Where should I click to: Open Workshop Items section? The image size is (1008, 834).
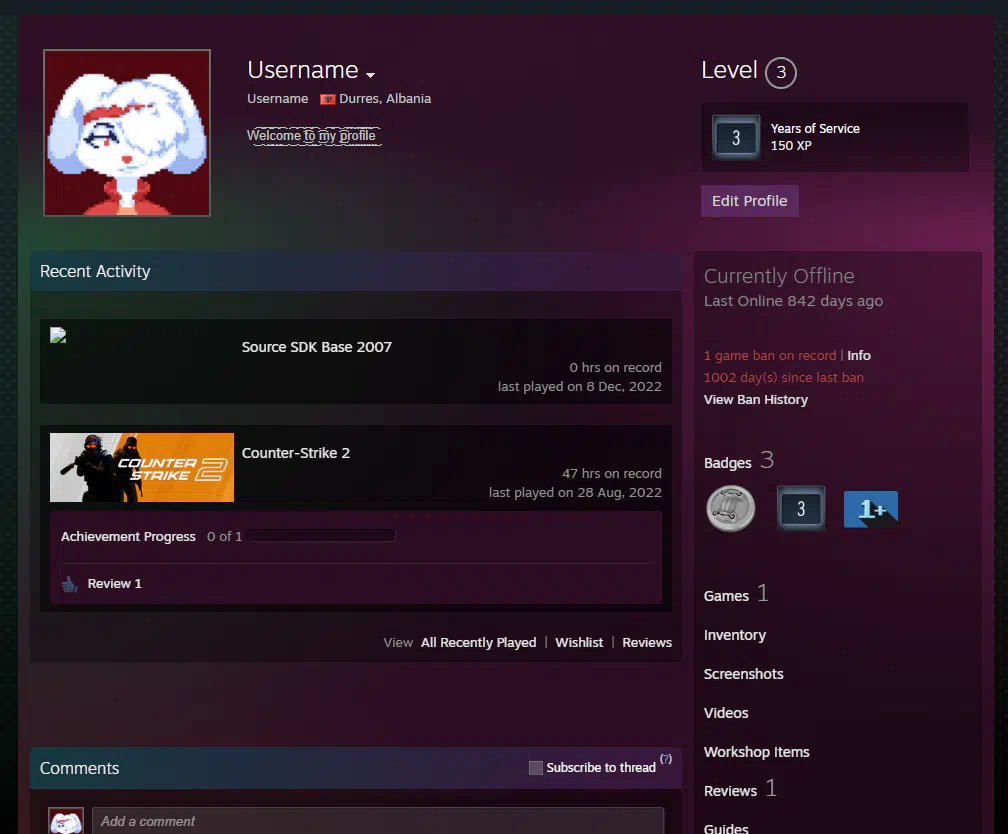pos(757,752)
